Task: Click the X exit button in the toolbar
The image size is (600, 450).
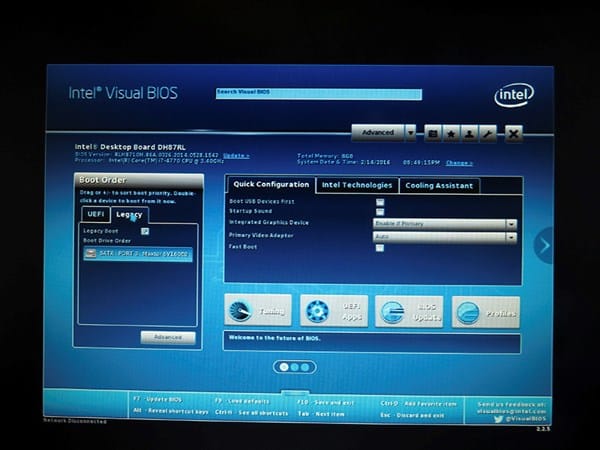Action: point(514,134)
